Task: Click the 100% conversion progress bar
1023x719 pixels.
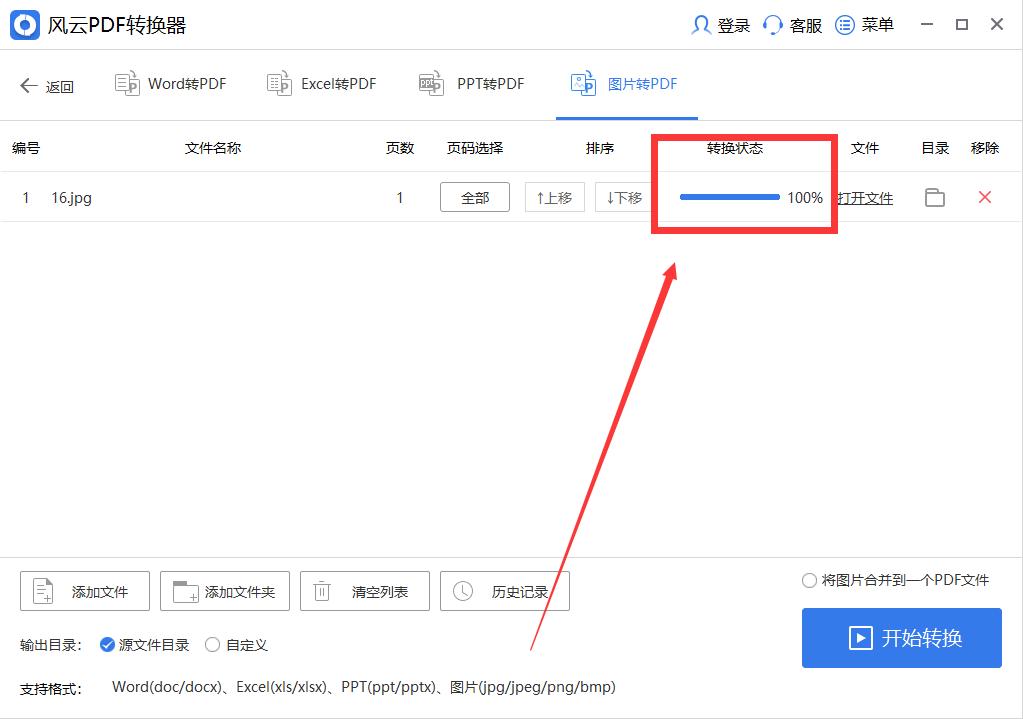Action: (x=729, y=197)
